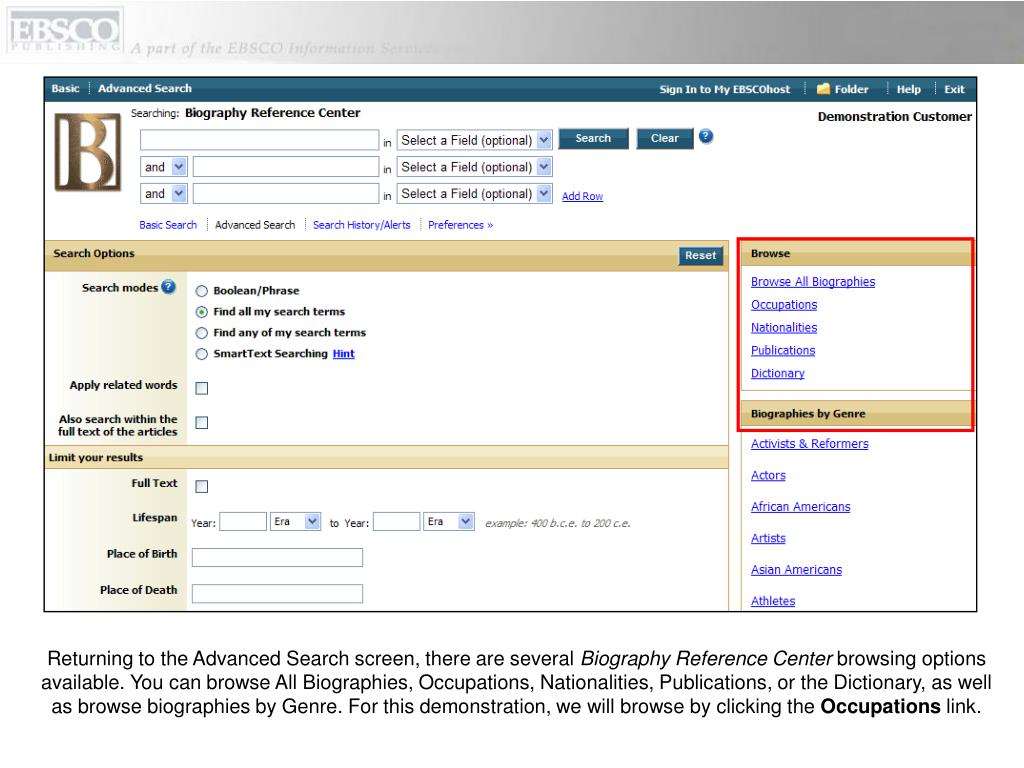The height and width of the screenshot is (768, 1024).
Task: Click the search help question mark icon
Action: (x=706, y=137)
